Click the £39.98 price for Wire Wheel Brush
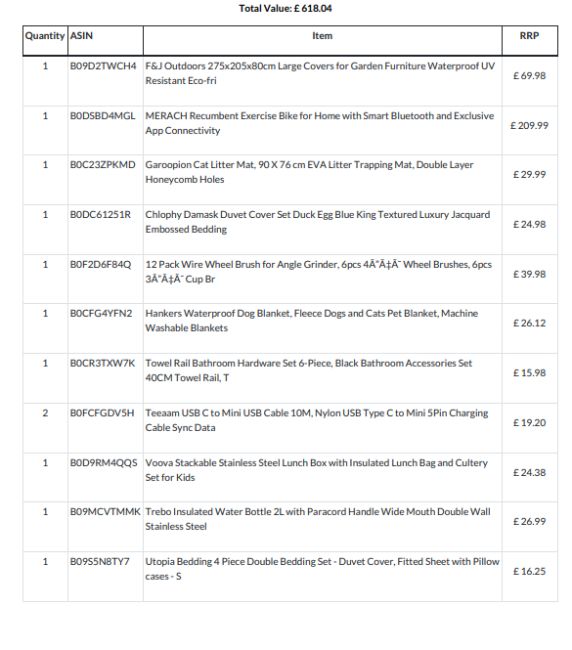Viewport: 572px width, 650px height. point(529,274)
